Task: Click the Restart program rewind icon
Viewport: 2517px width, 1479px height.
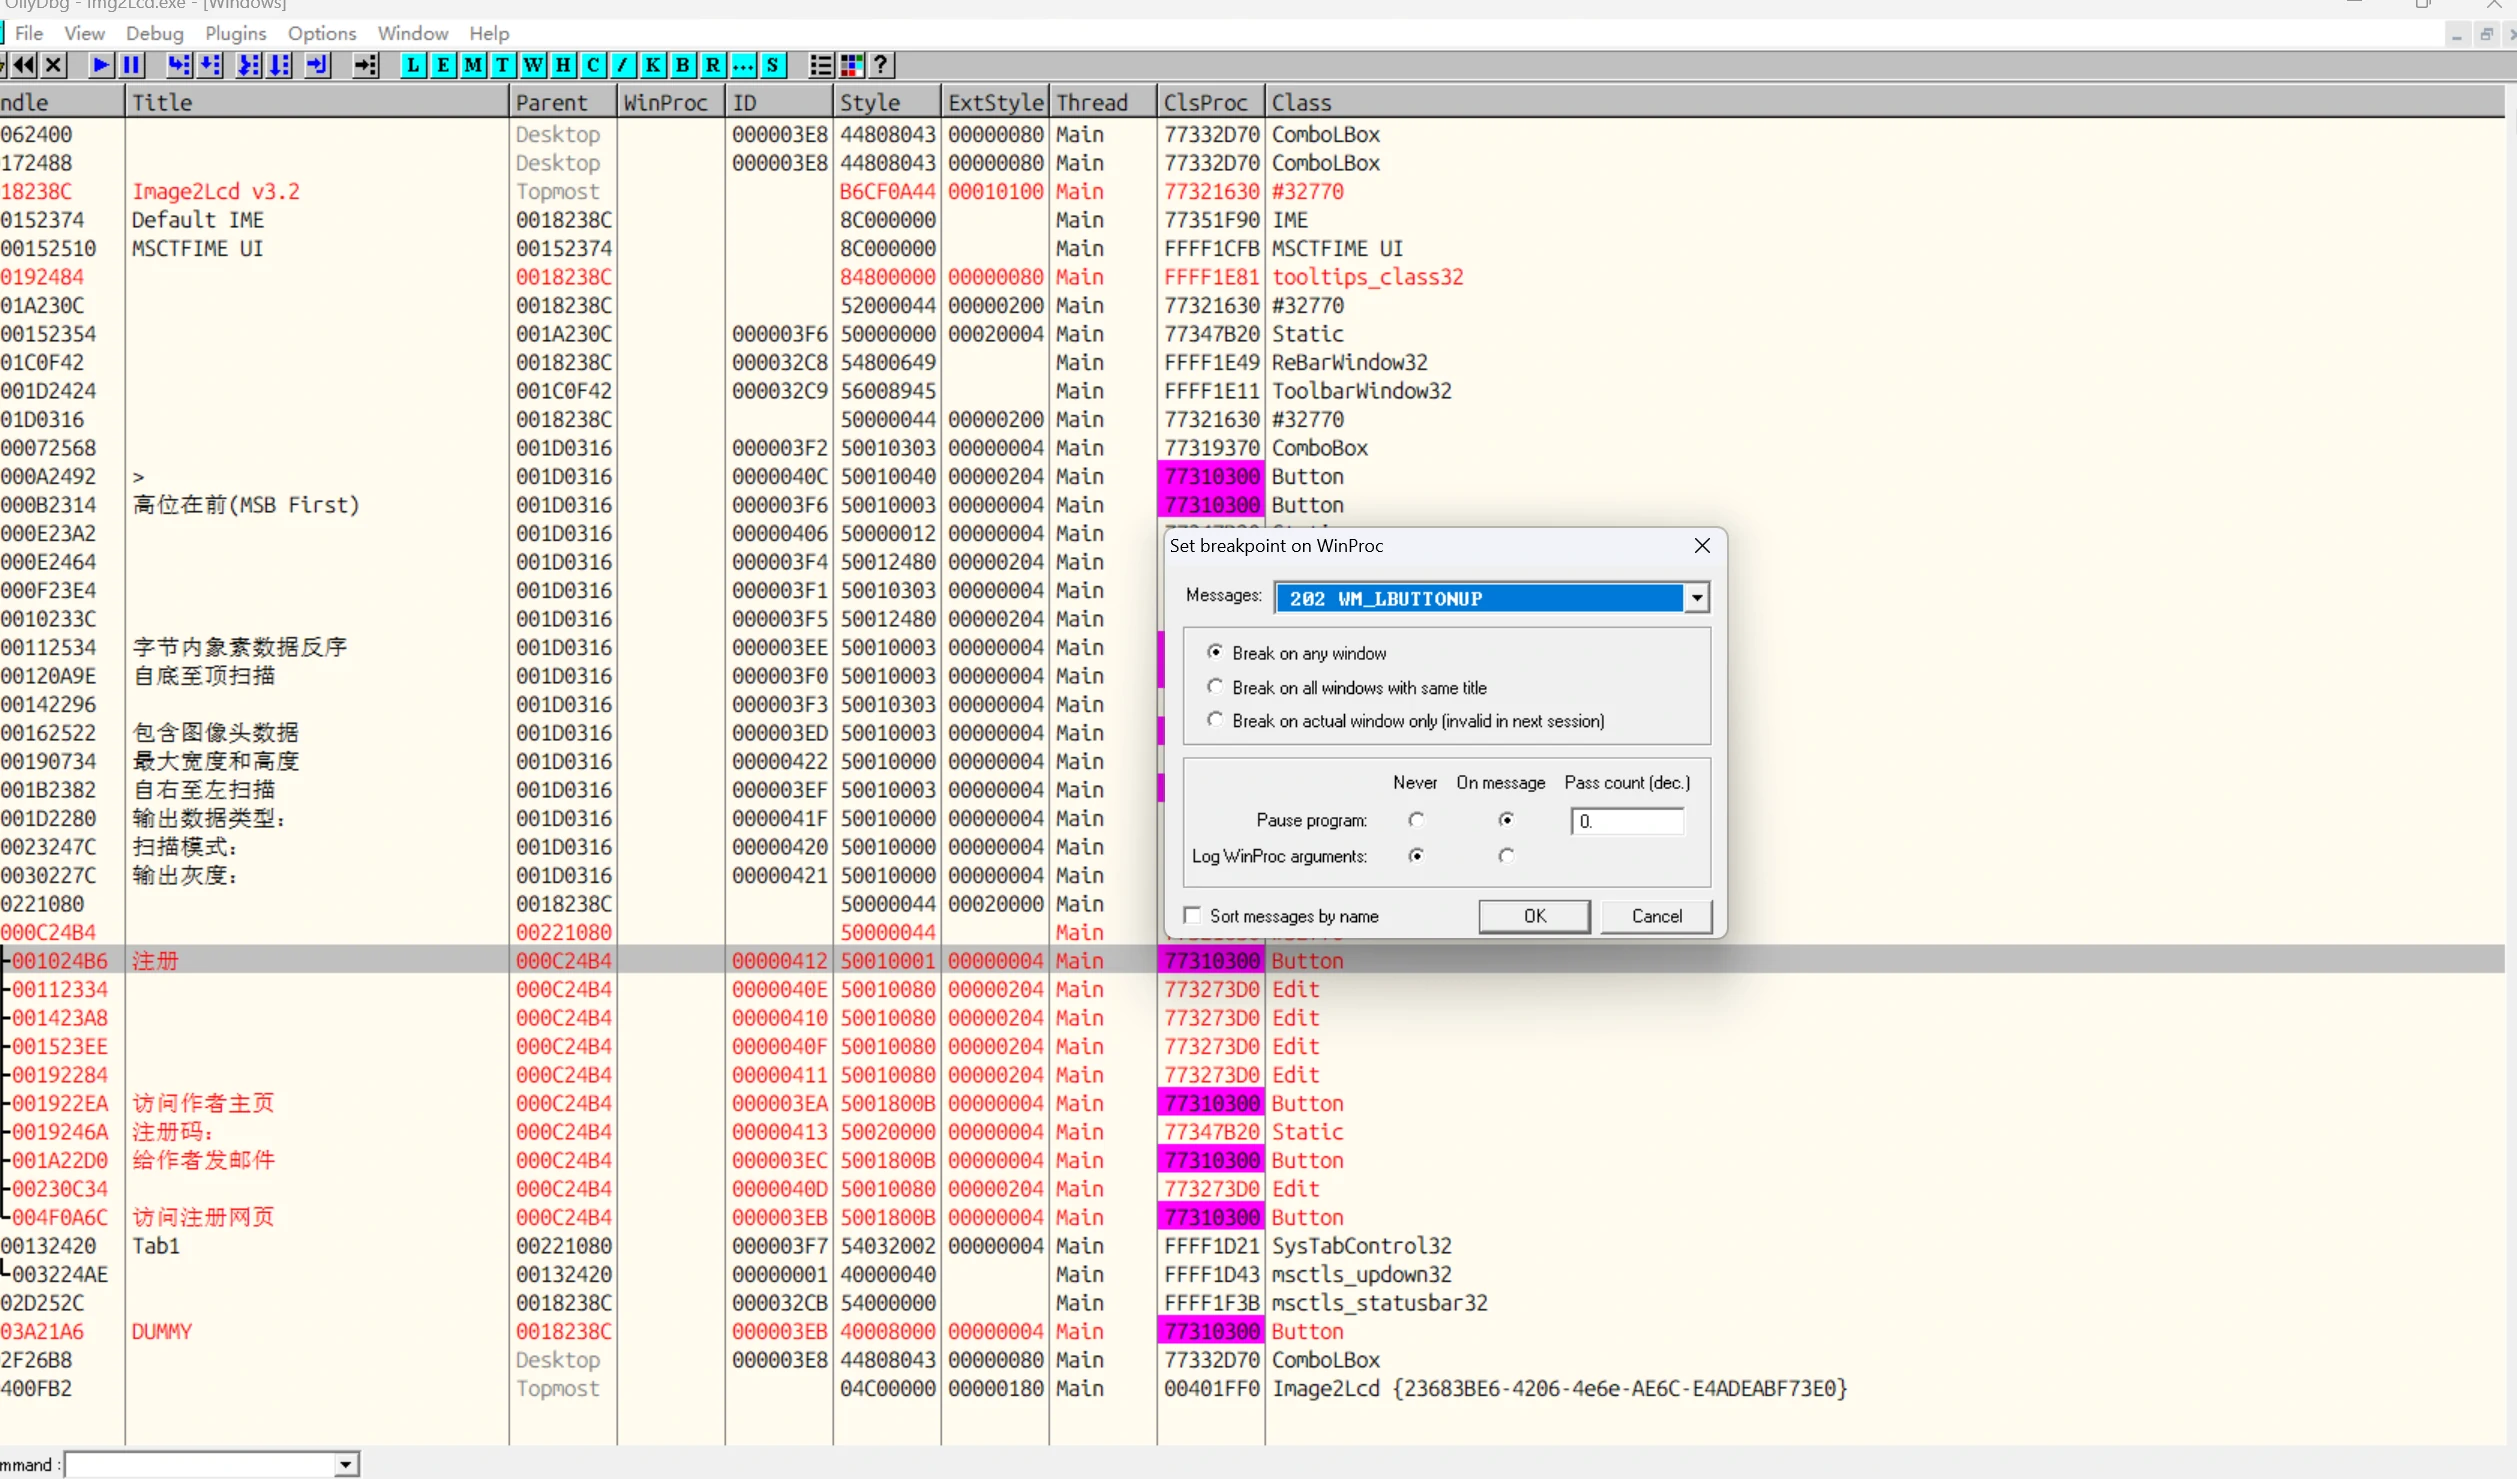Action: [24, 65]
